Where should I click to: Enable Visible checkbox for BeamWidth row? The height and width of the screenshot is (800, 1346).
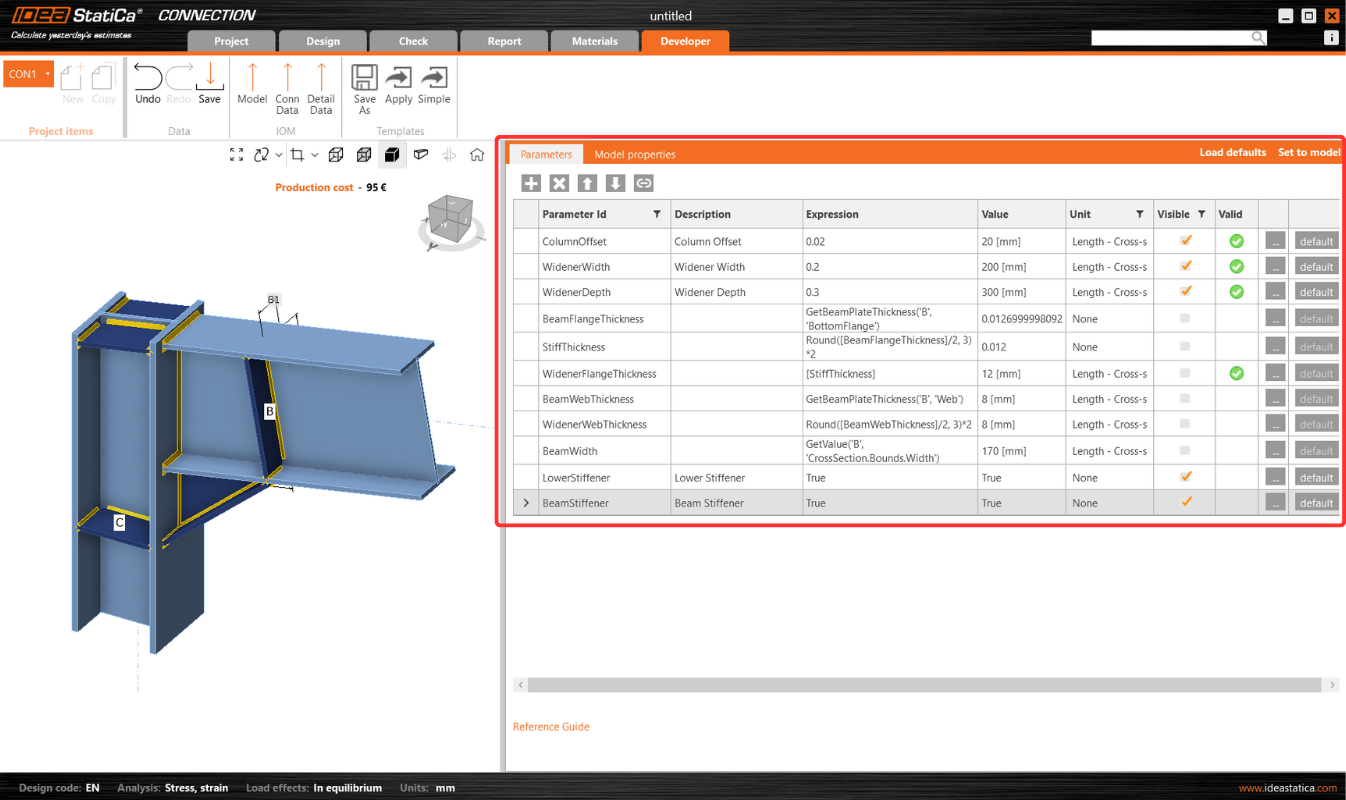pos(1186,450)
